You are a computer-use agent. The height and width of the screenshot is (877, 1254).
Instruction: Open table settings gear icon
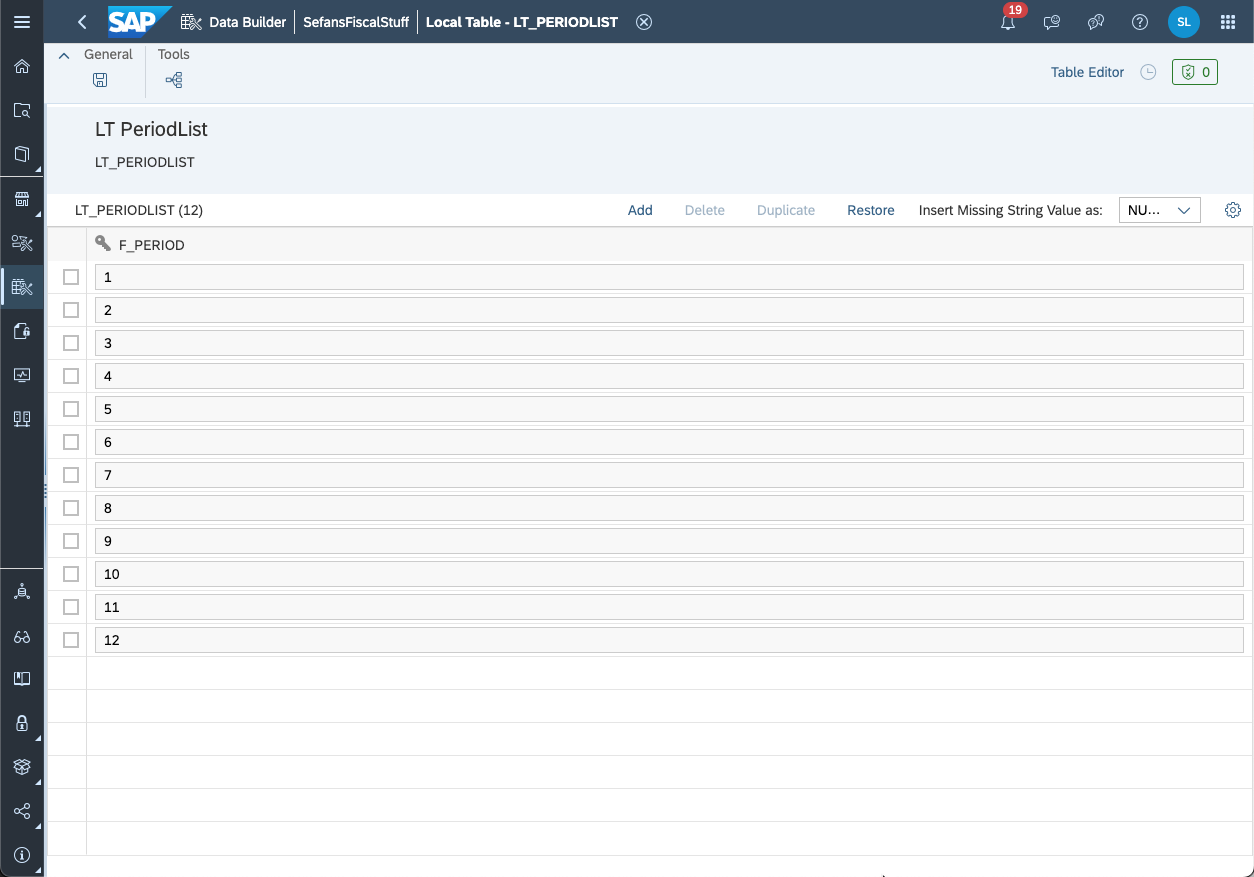1233,210
